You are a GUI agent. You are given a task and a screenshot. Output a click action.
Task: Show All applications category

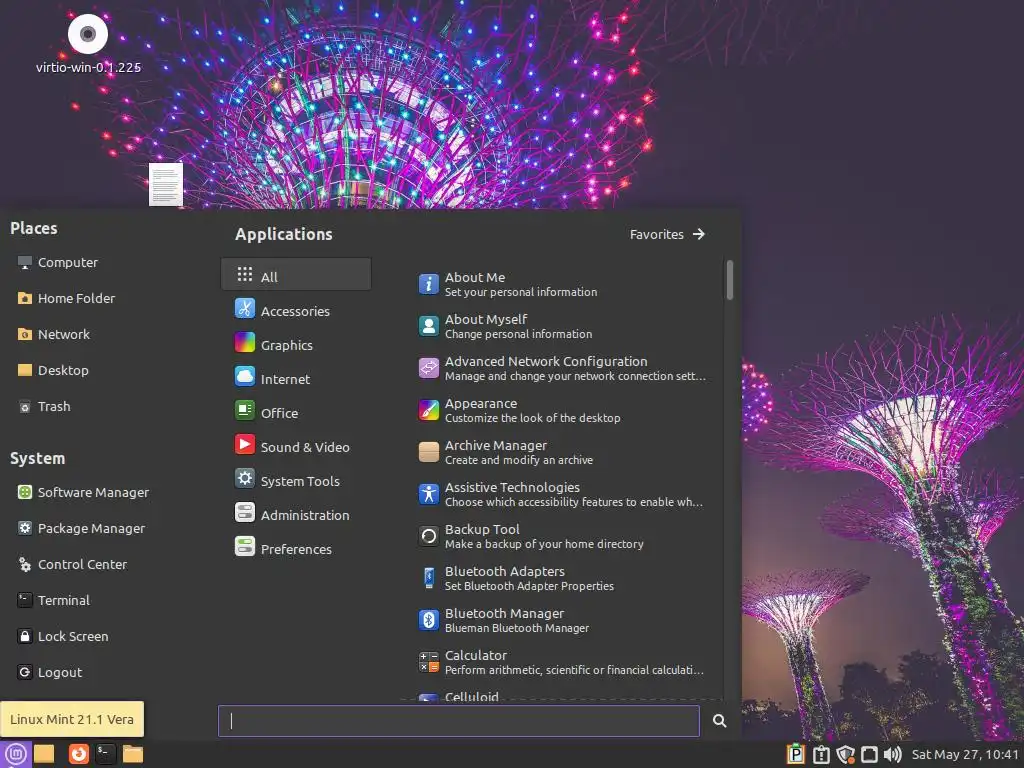coord(296,274)
